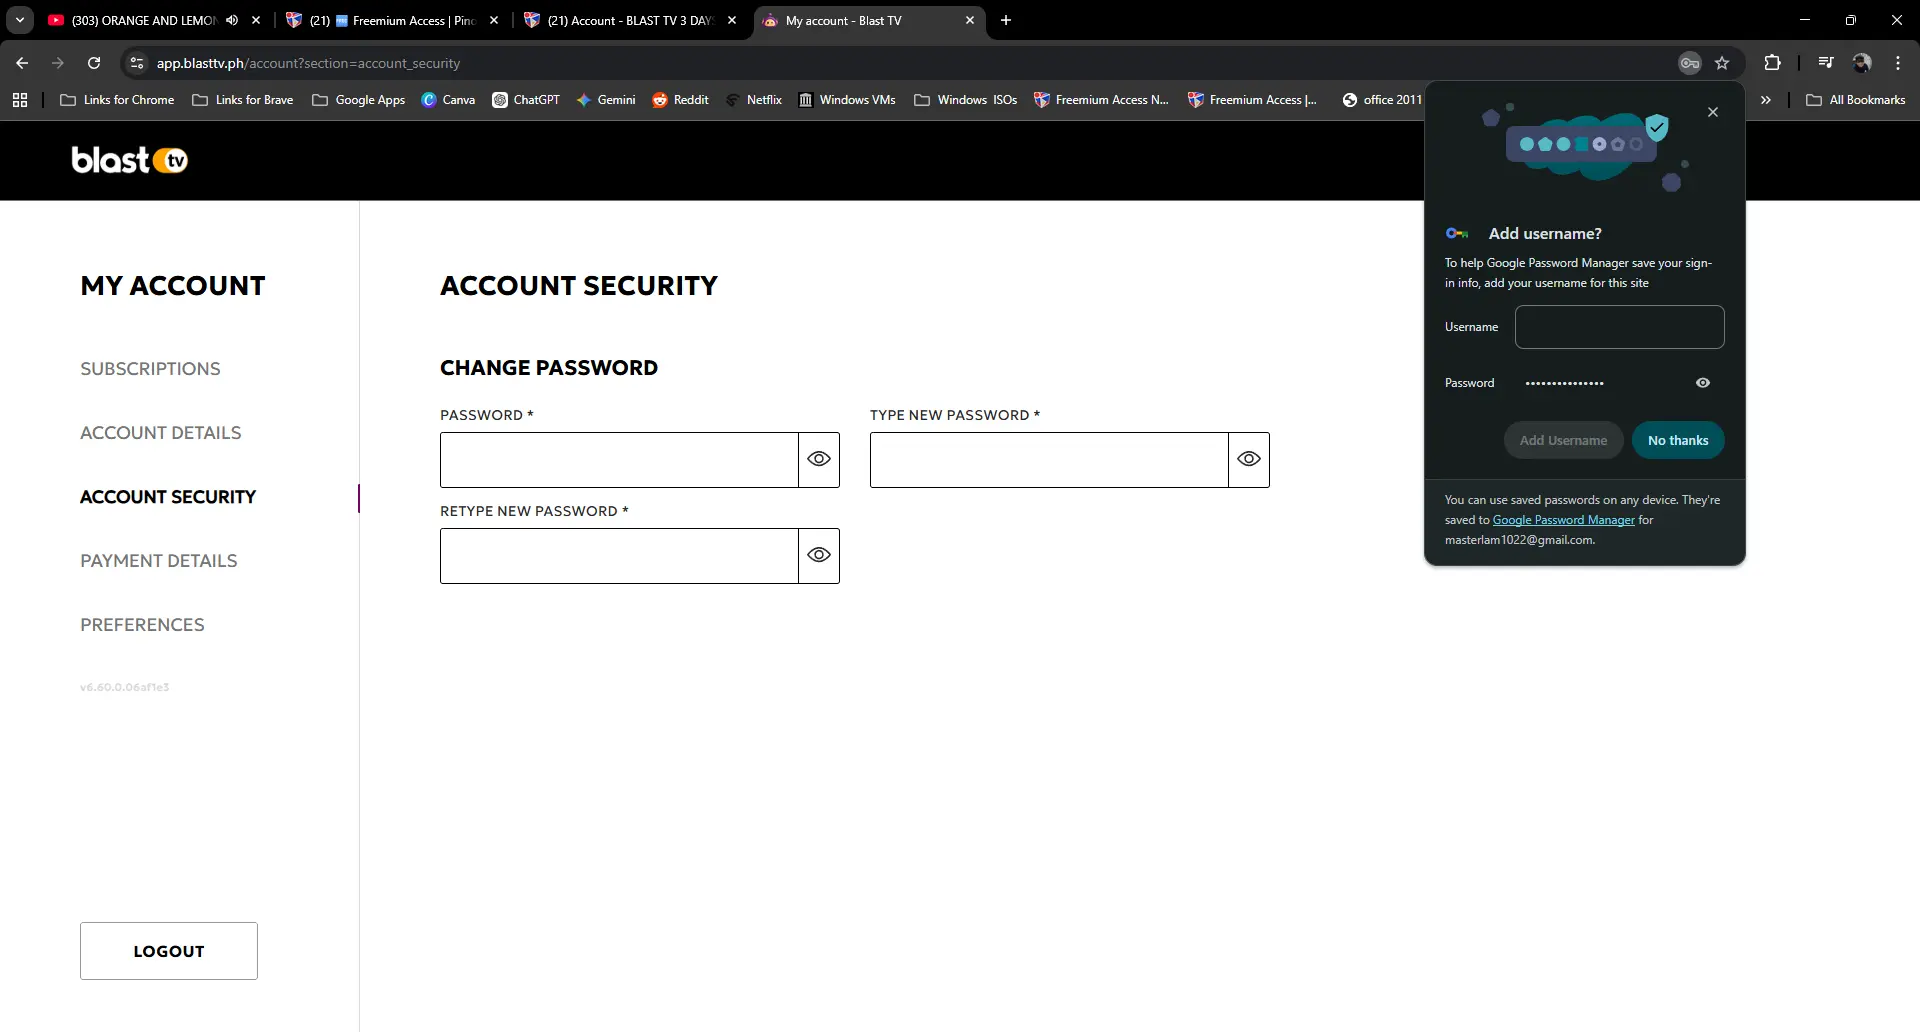Click No thanks in the popup
This screenshot has height=1032, width=1920.
1678,440
